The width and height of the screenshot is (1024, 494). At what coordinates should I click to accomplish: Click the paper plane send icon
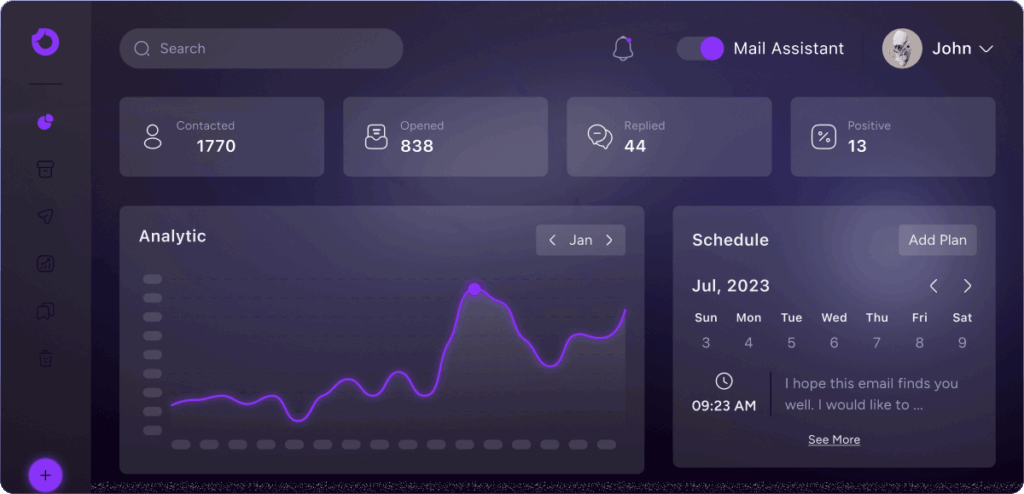coord(45,216)
